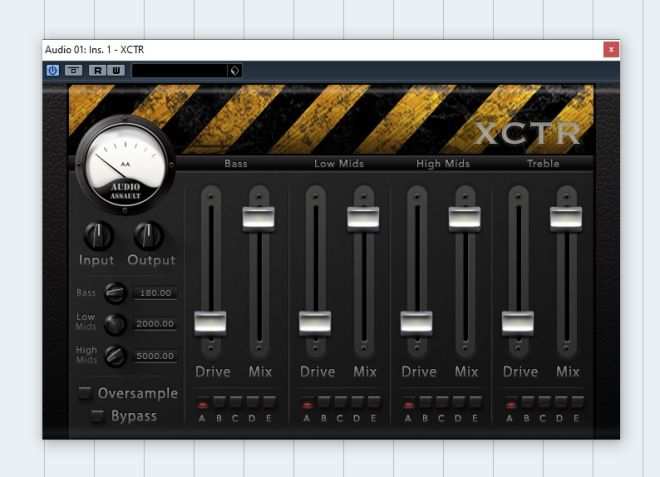Toggle the plugin power activate button
This screenshot has width=660, height=477.
tap(53, 70)
